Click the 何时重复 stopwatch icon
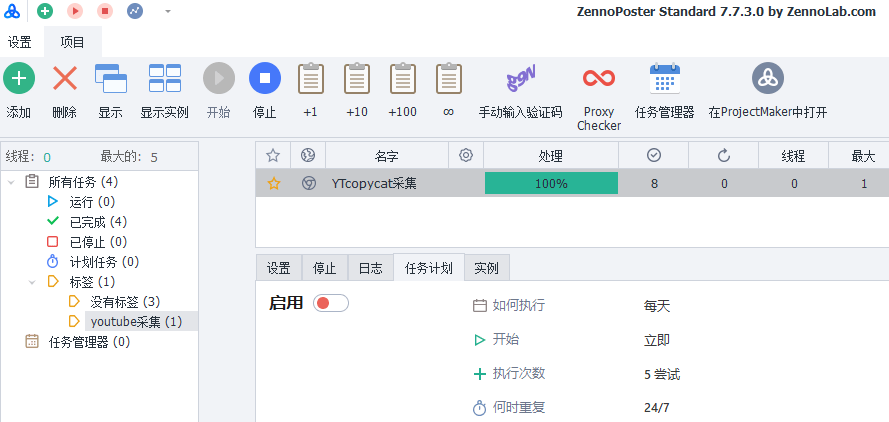The image size is (889, 422). click(480, 408)
